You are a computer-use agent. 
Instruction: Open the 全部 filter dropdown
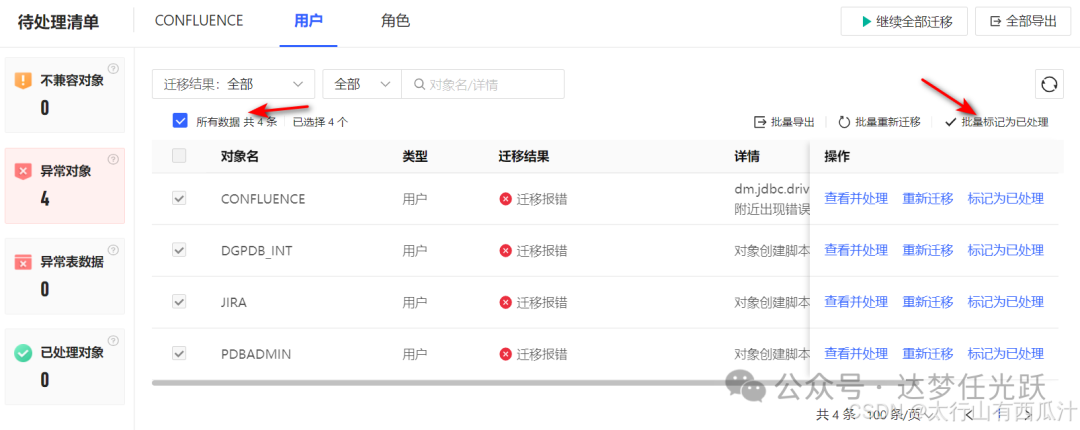pos(362,84)
